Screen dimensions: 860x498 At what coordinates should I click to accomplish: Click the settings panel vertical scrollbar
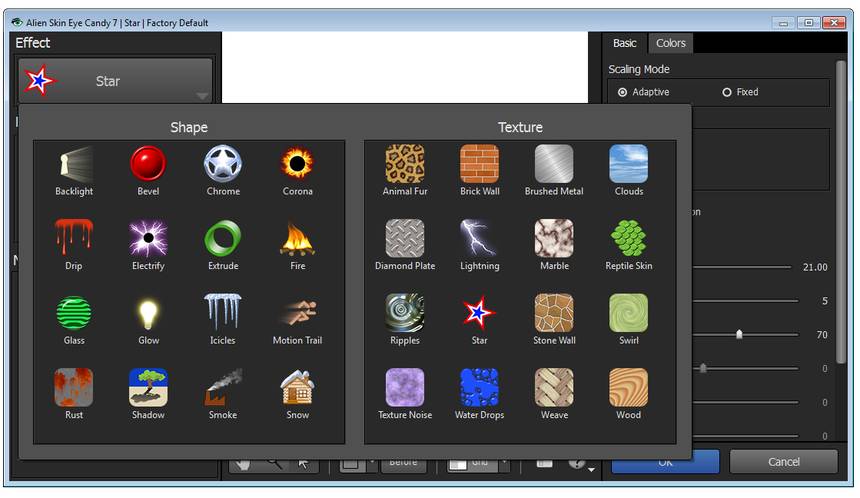840,212
